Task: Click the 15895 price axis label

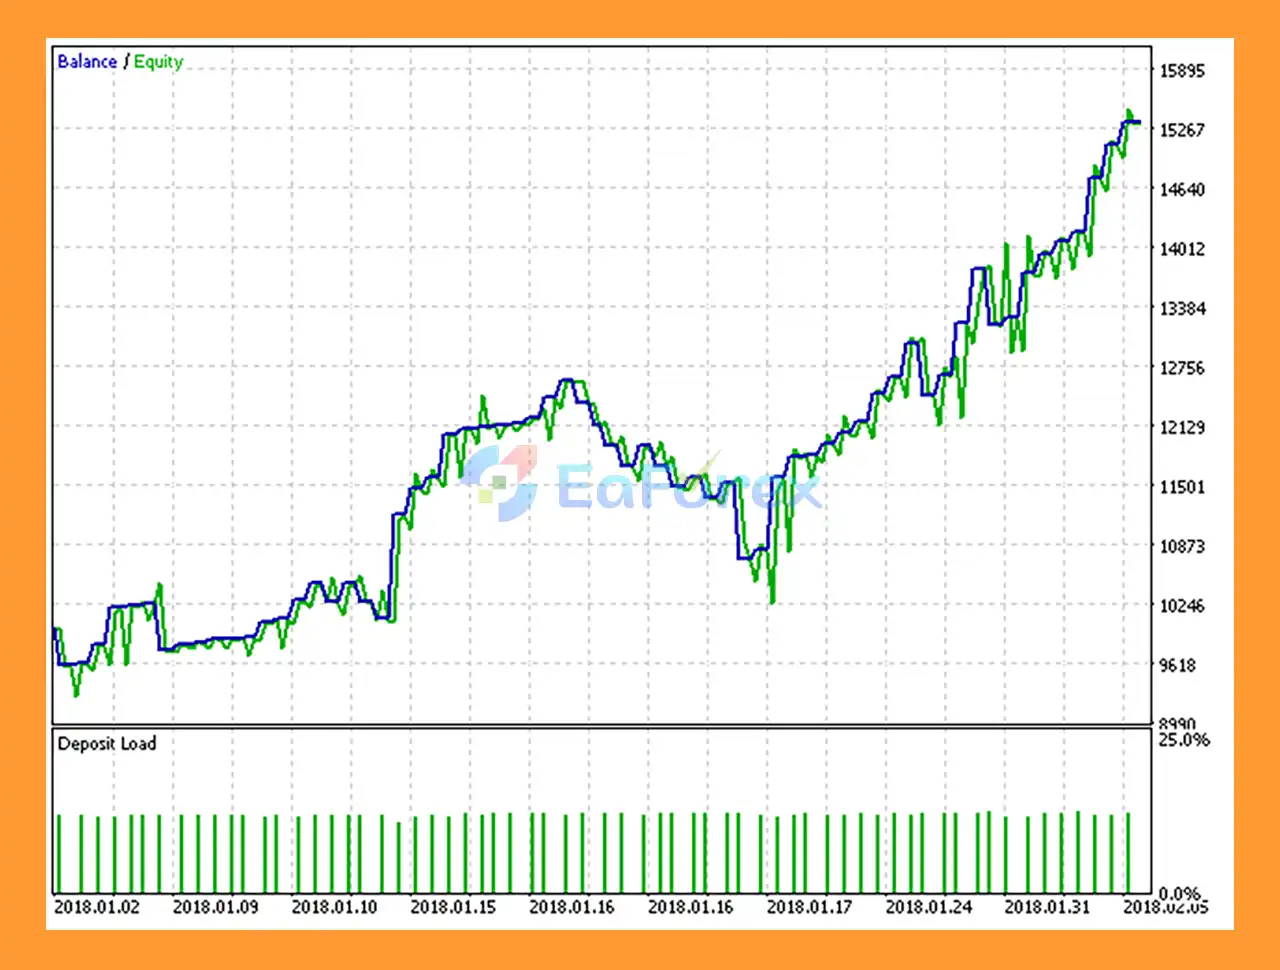Action: tap(1181, 71)
